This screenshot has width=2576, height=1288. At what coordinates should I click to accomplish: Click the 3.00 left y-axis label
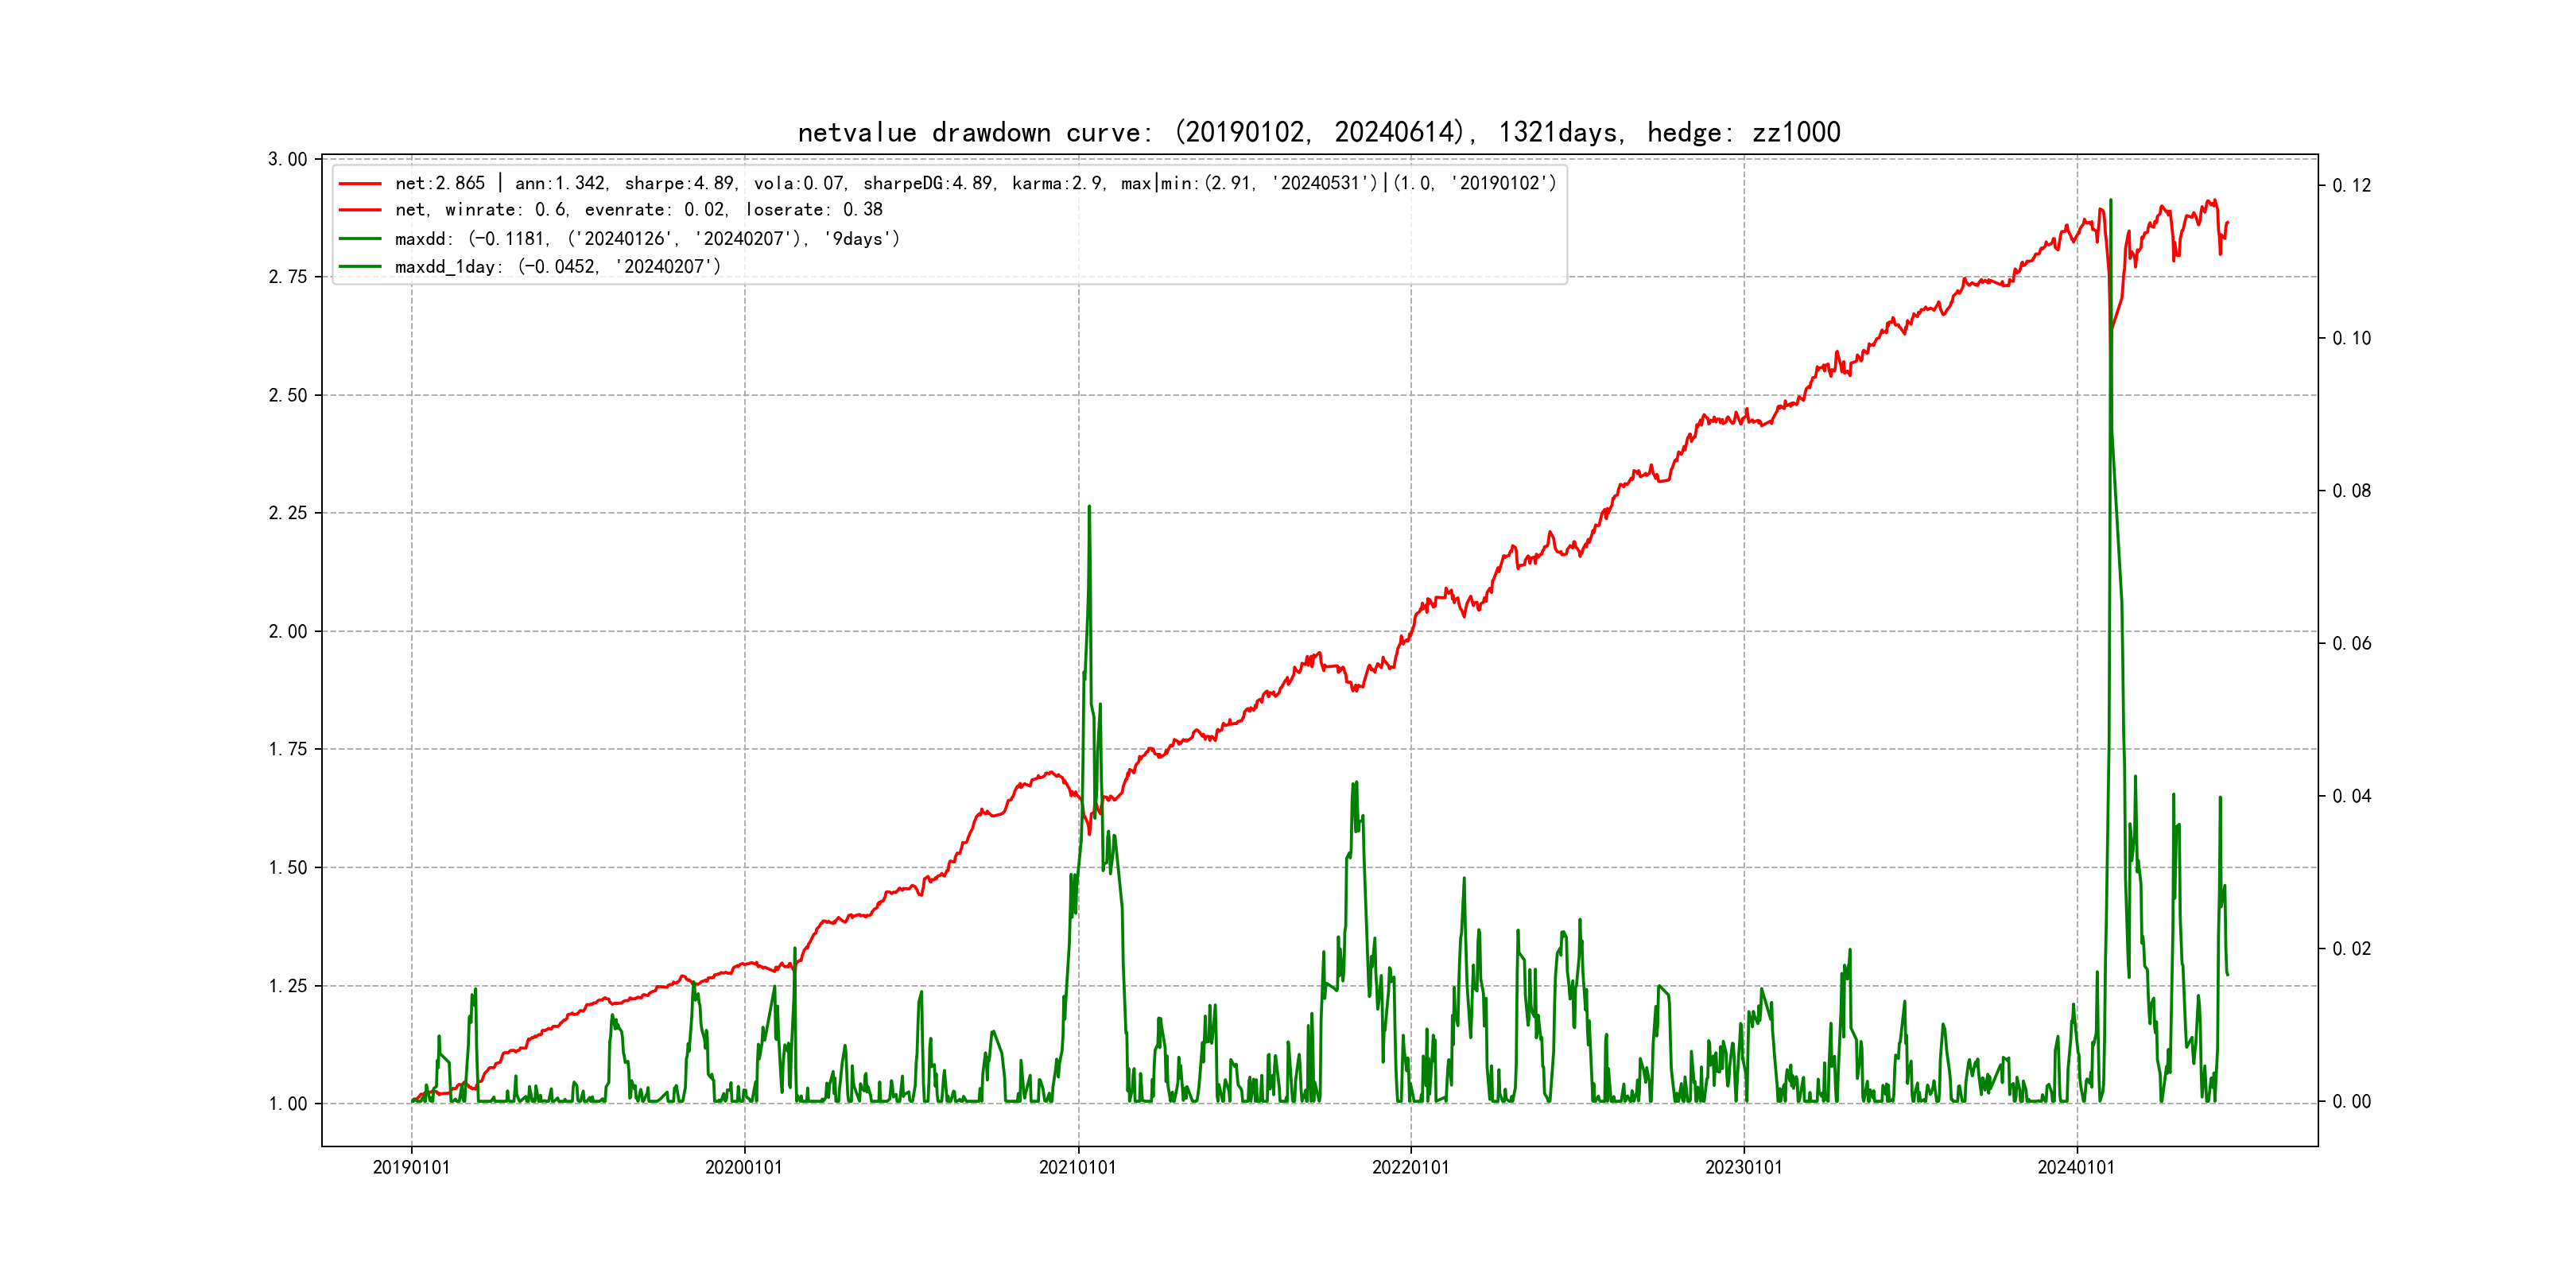tap(288, 159)
